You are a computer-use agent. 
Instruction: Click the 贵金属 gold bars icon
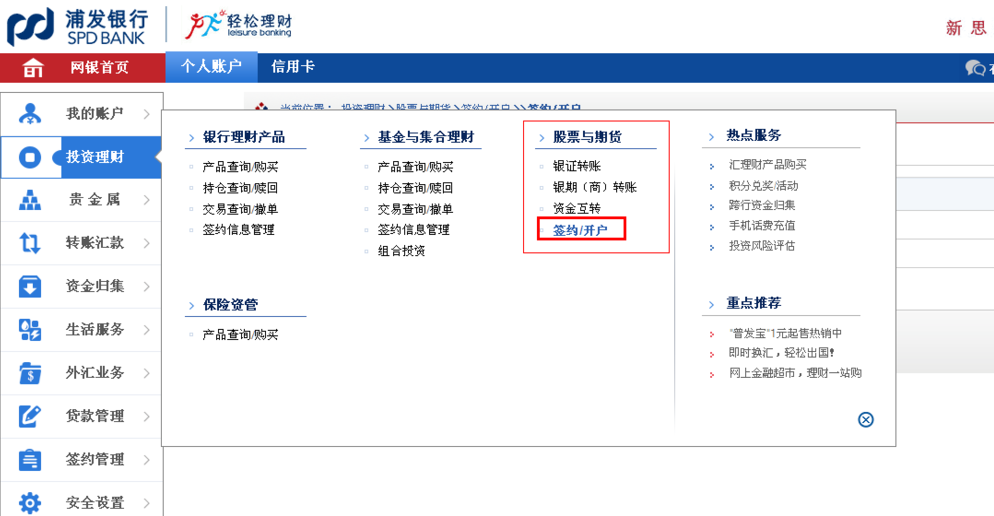pyautogui.click(x=30, y=200)
